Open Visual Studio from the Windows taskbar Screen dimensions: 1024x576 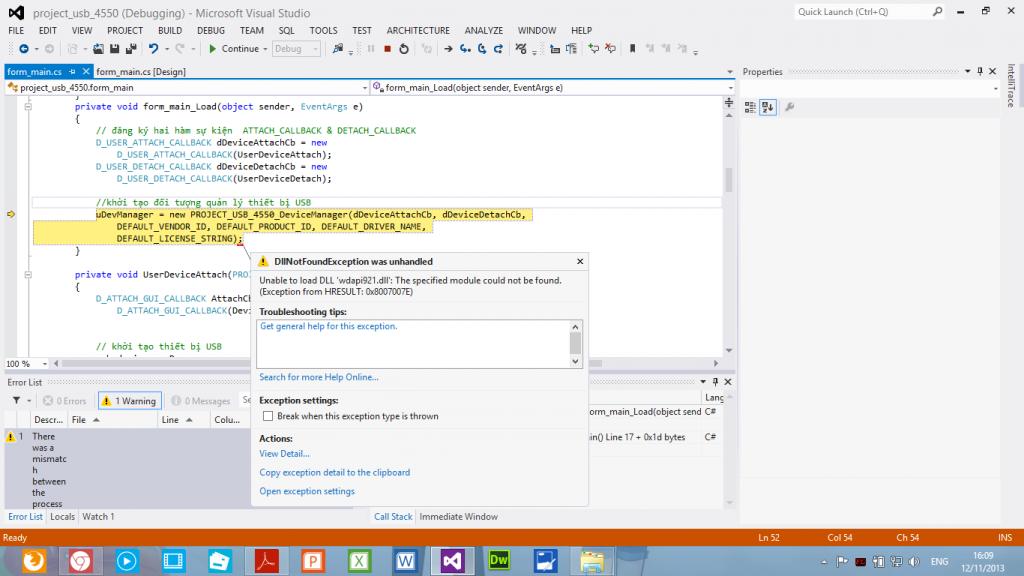point(451,561)
